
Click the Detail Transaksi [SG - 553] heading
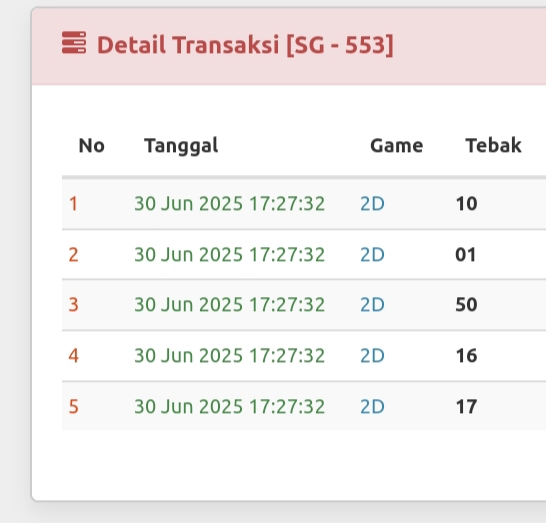click(245, 45)
